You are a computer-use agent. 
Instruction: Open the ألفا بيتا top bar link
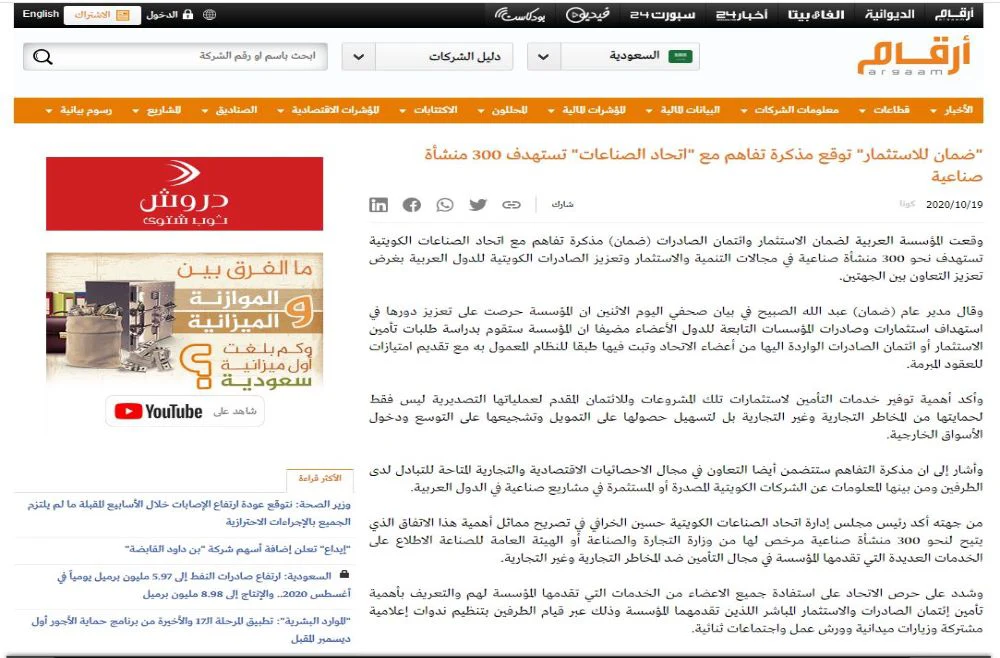coord(816,15)
